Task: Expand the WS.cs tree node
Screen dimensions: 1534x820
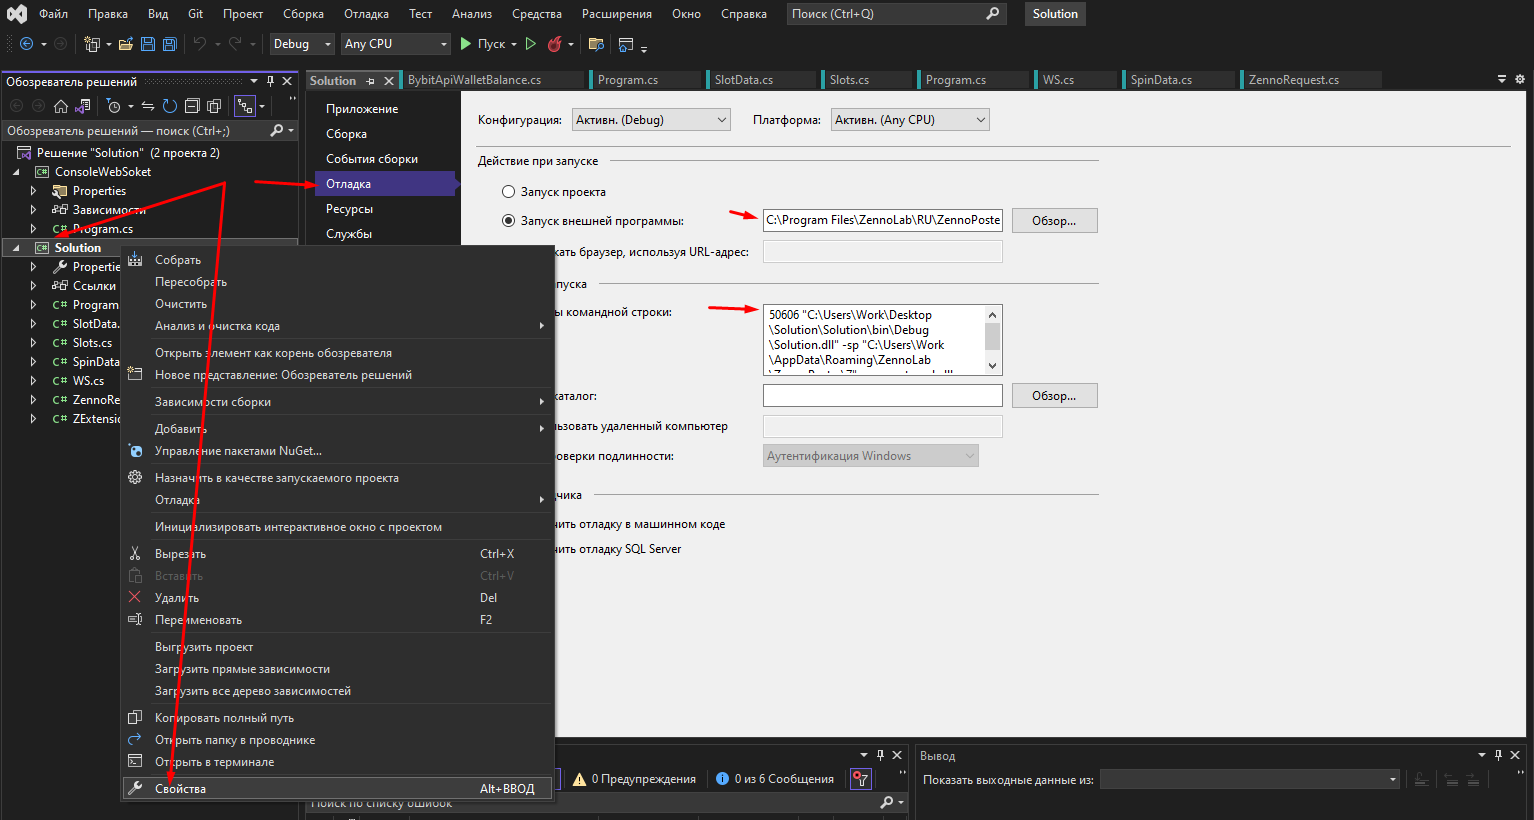Action: tap(33, 381)
